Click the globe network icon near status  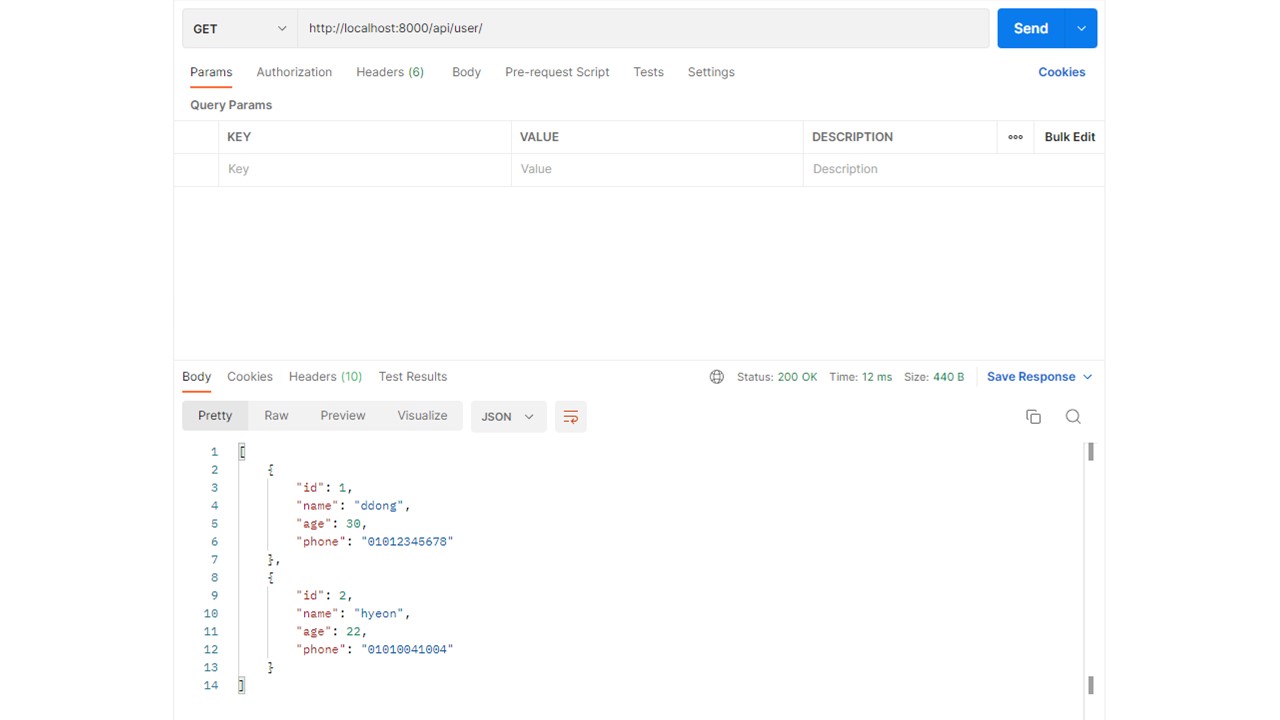716,377
